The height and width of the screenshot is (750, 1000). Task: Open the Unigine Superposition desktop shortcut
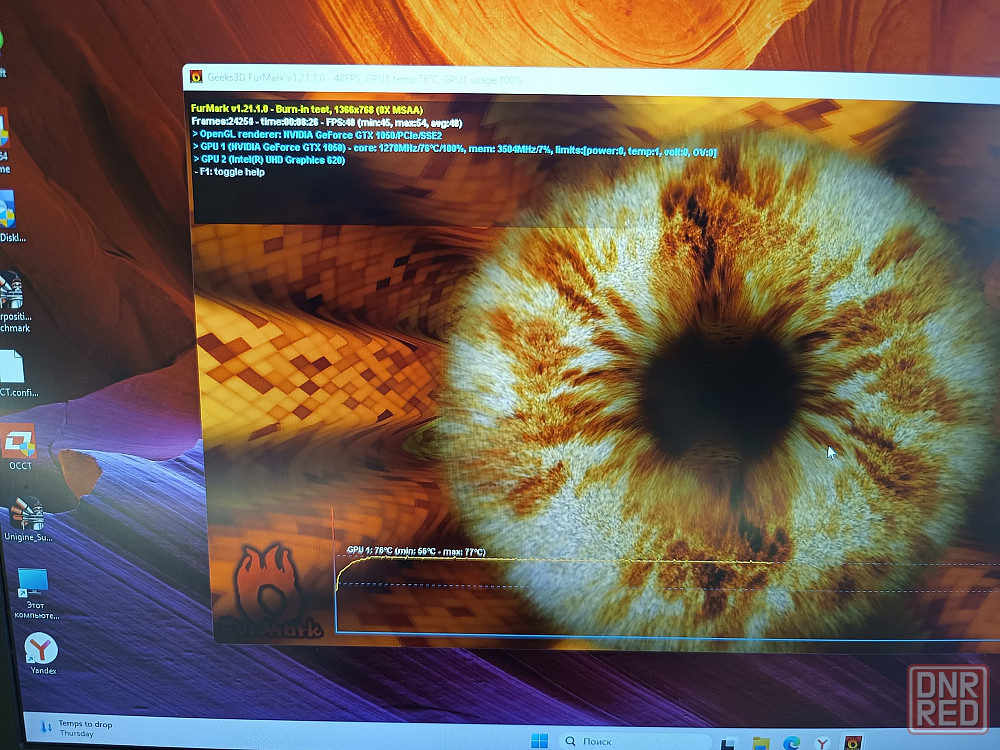pyautogui.click(x=27, y=516)
